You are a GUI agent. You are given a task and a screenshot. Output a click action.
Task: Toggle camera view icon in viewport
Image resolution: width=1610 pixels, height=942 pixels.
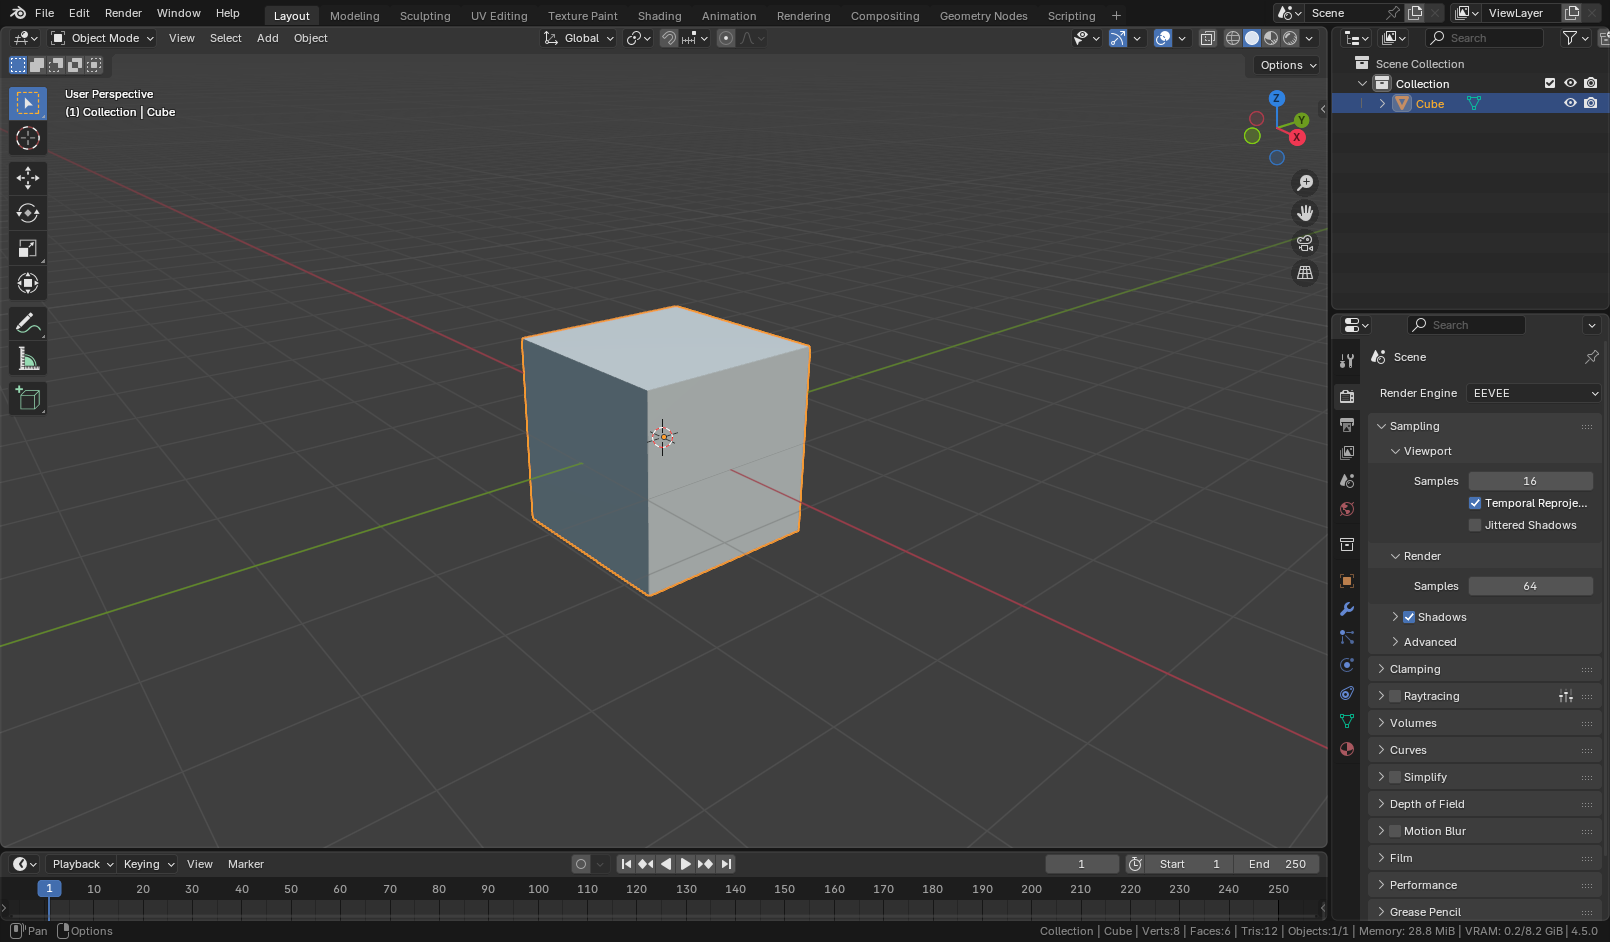point(1305,243)
